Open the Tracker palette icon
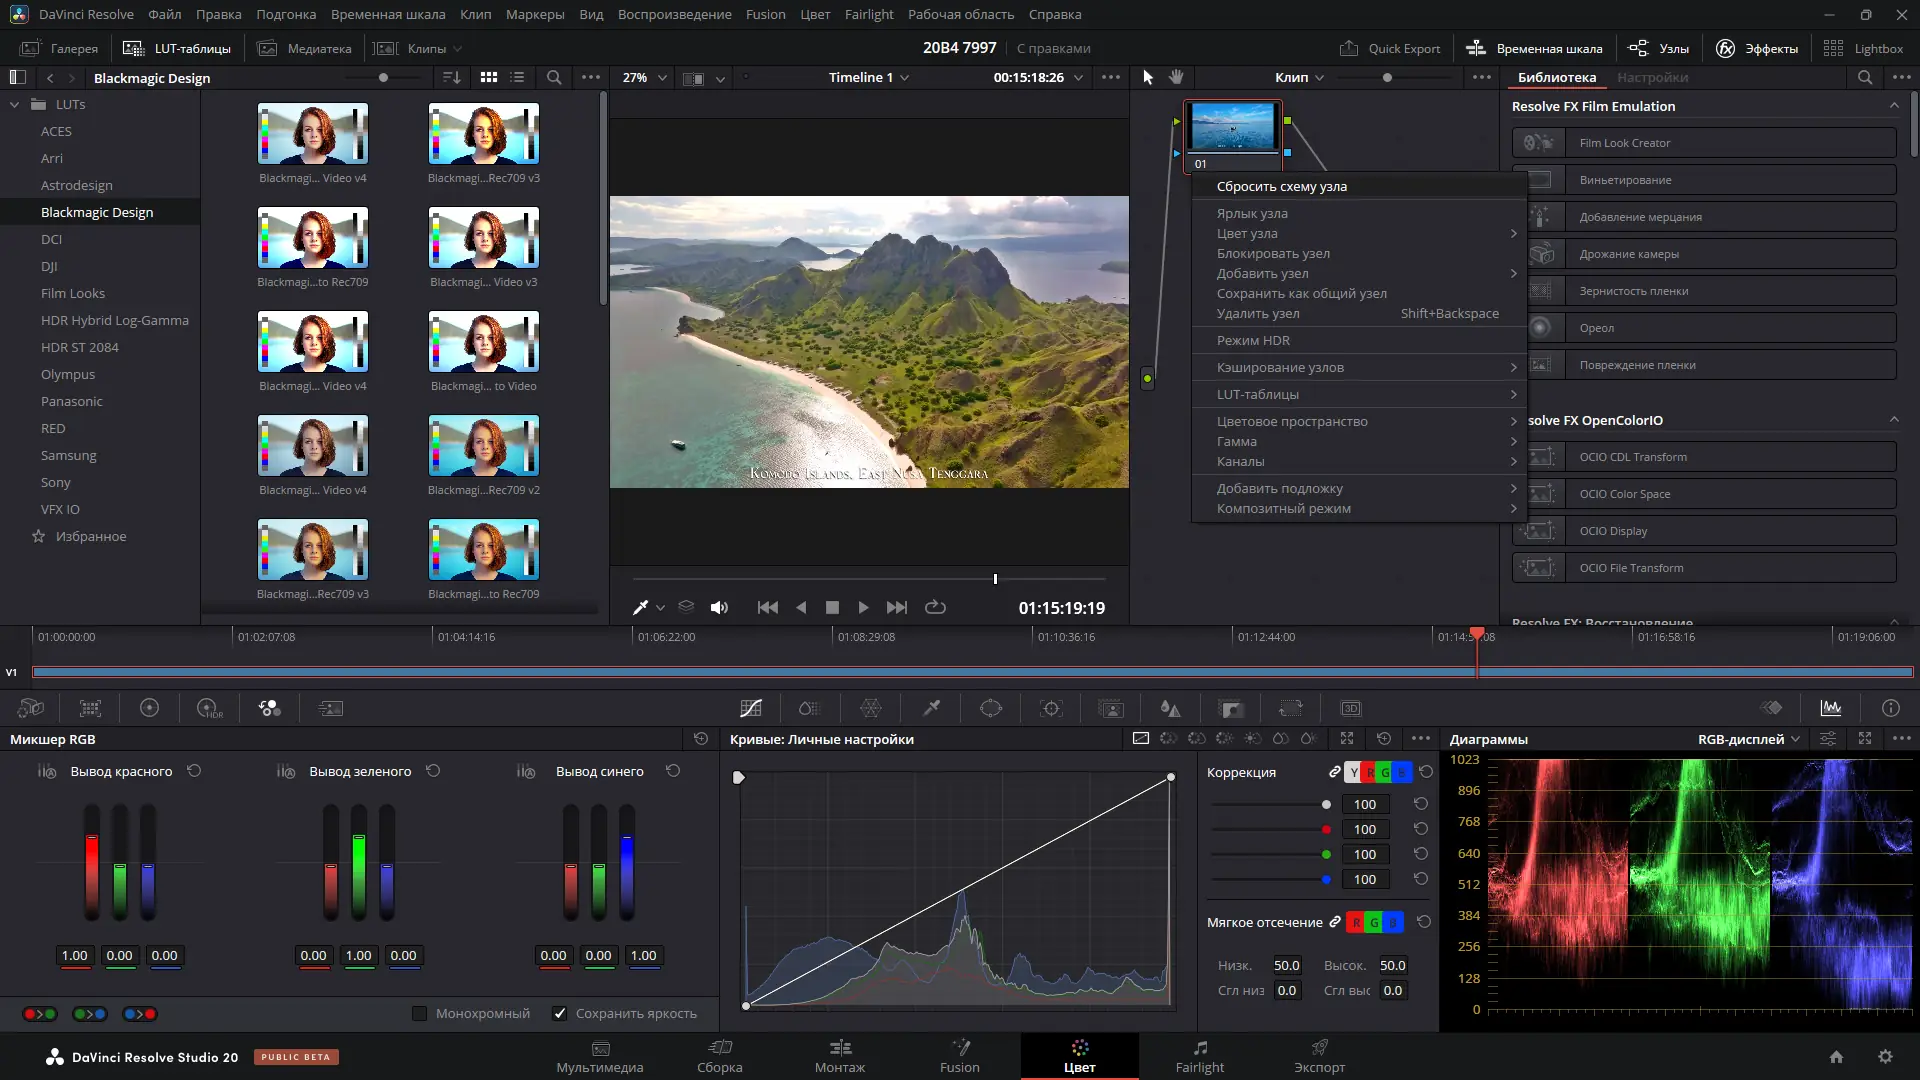The height and width of the screenshot is (1080, 1920). click(1051, 708)
